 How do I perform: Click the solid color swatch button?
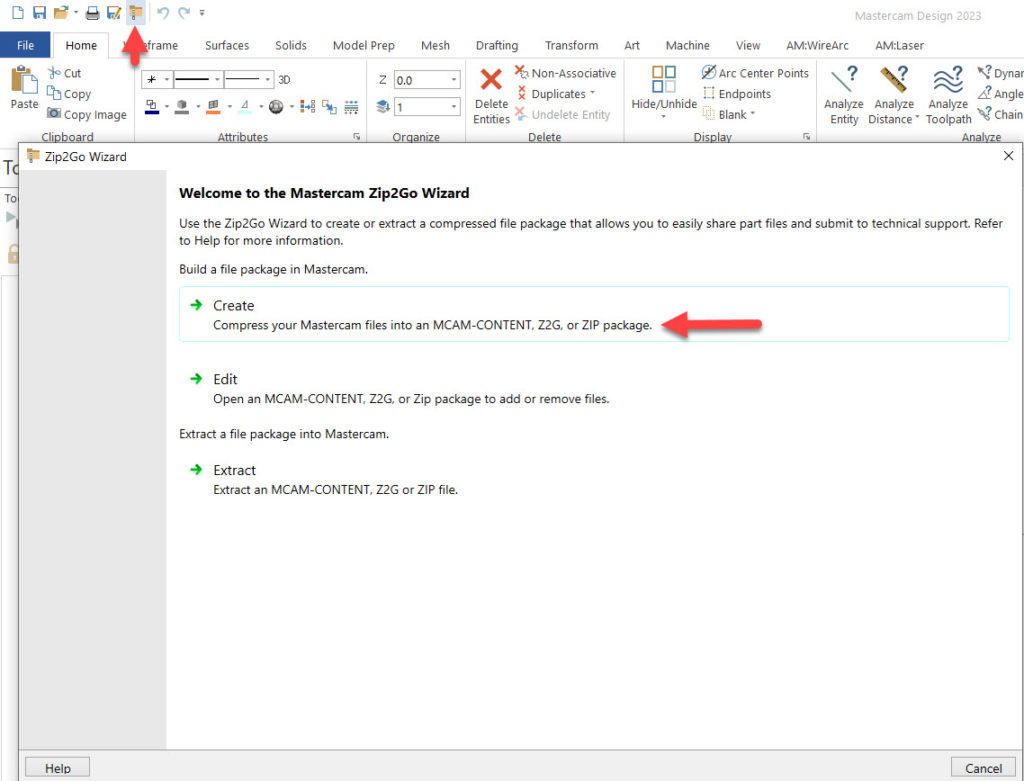[x=182, y=106]
